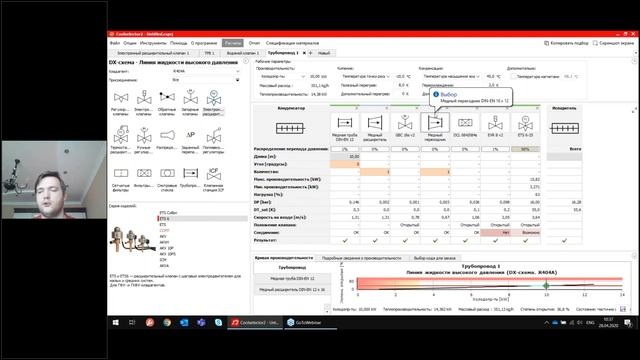Image resolution: width=640 pixels, height=360 pixels.
Task: Click the condenser (Конденсатор) symbol
Action: (x=290, y=129)
